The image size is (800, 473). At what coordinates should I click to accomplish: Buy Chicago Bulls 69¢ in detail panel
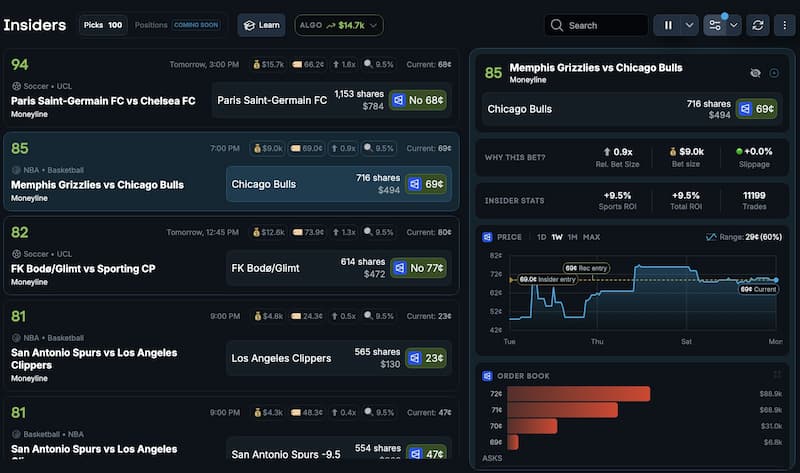pyautogui.click(x=756, y=109)
